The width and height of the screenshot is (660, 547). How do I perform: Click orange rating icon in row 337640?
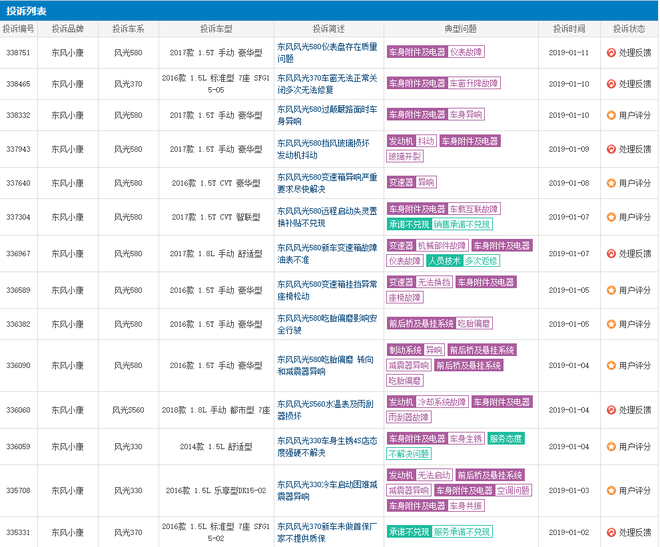(x=611, y=183)
